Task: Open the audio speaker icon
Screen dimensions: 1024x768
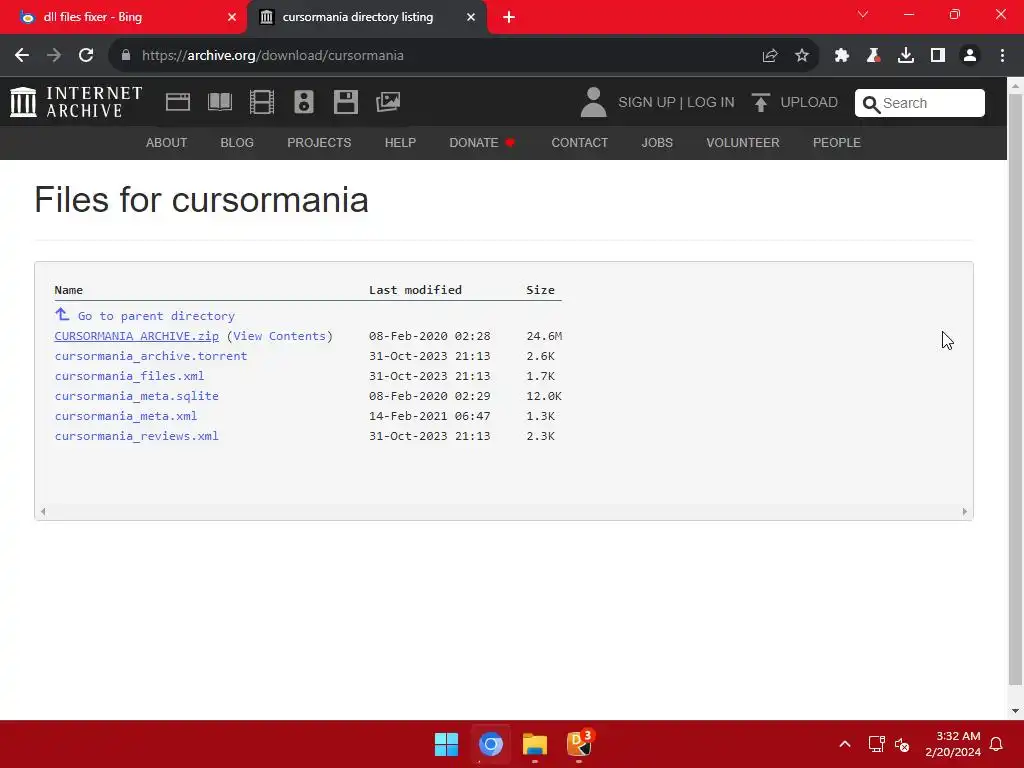Action: 304,102
